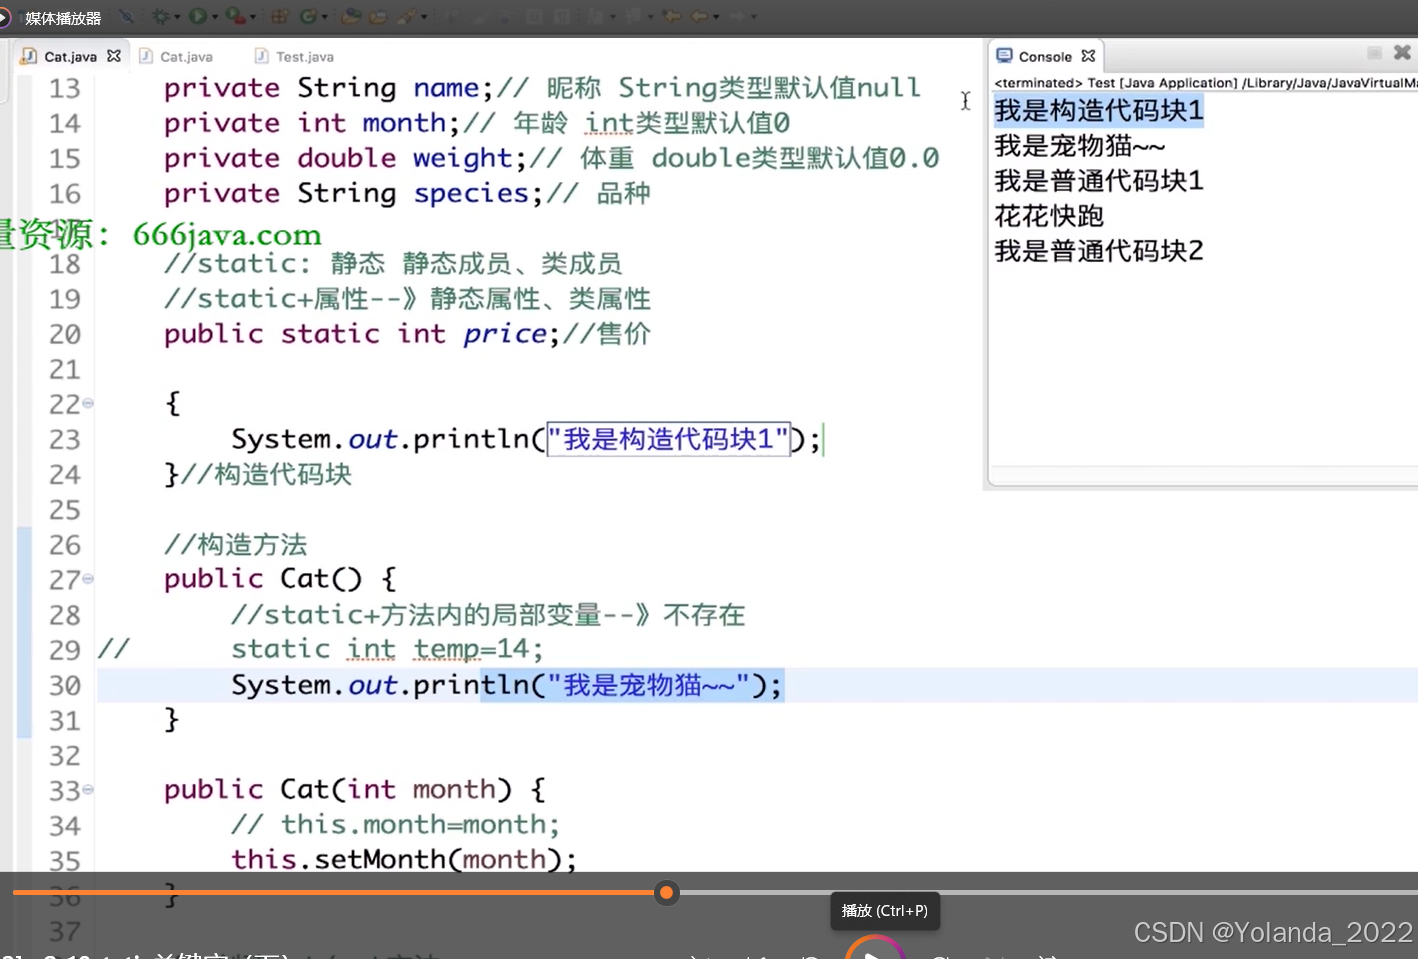Click the green Run button

[198, 16]
